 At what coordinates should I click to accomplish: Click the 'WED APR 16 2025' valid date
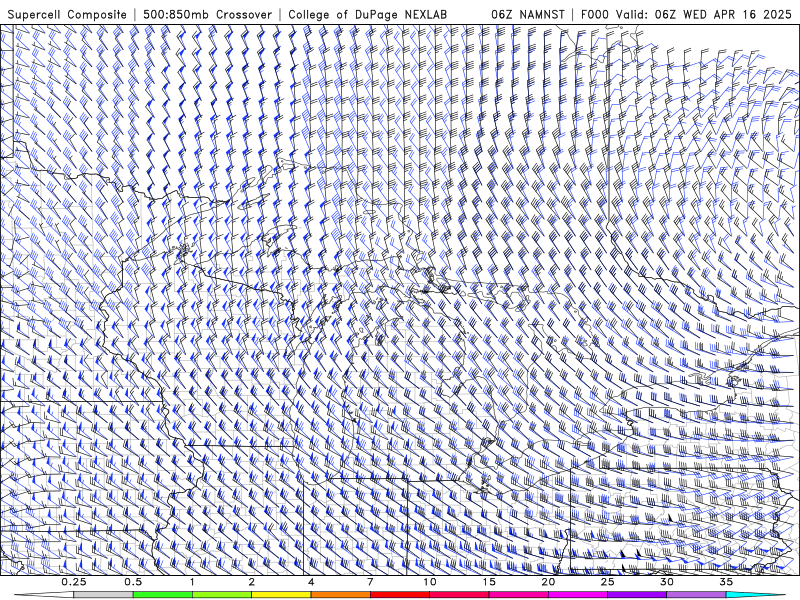pyautogui.click(x=738, y=14)
